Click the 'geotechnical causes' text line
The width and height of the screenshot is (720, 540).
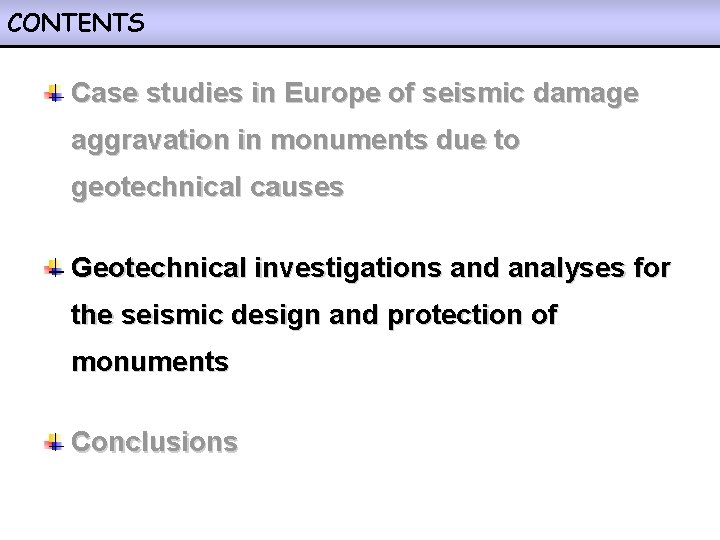pos(208,188)
